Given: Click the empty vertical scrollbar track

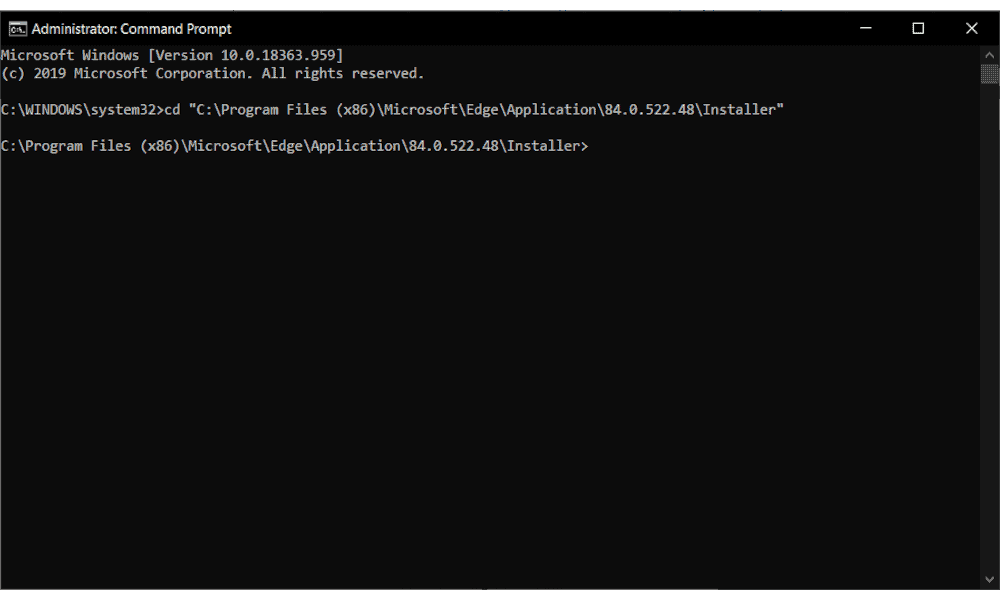Looking at the screenshot, I should pyautogui.click(x=989, y=326).
